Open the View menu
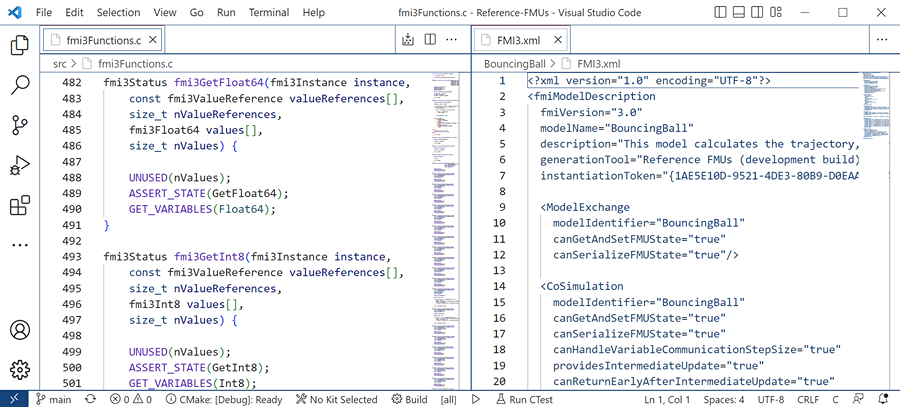This screenshot has height=407, width=900. pyautogui.click(x=165, y=12)
